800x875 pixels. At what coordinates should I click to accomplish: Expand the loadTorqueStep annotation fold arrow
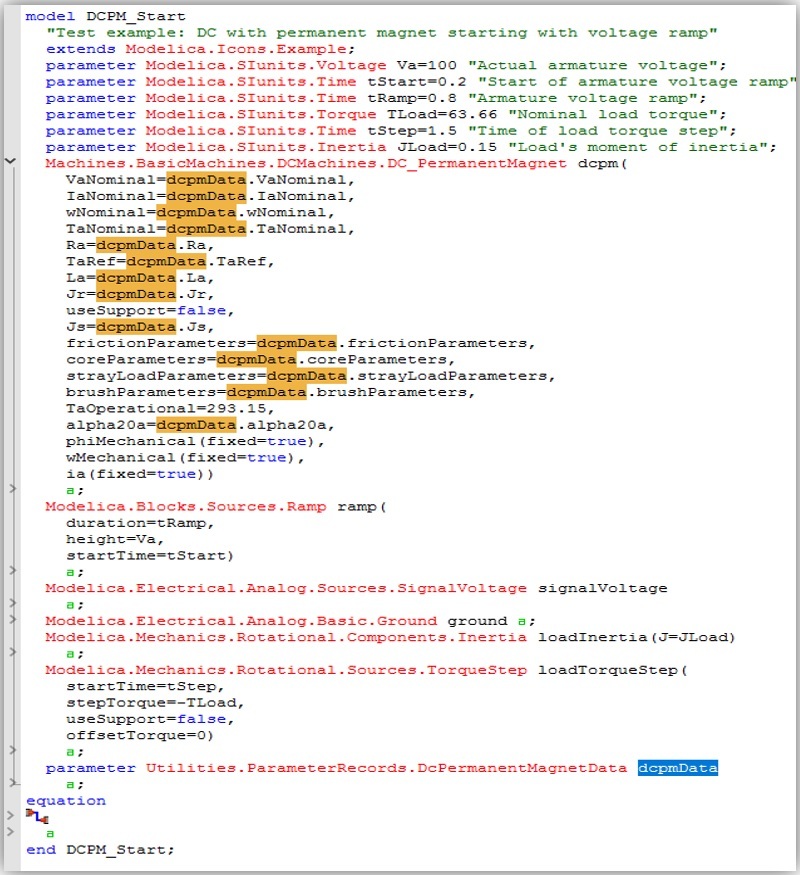point(12,750)
